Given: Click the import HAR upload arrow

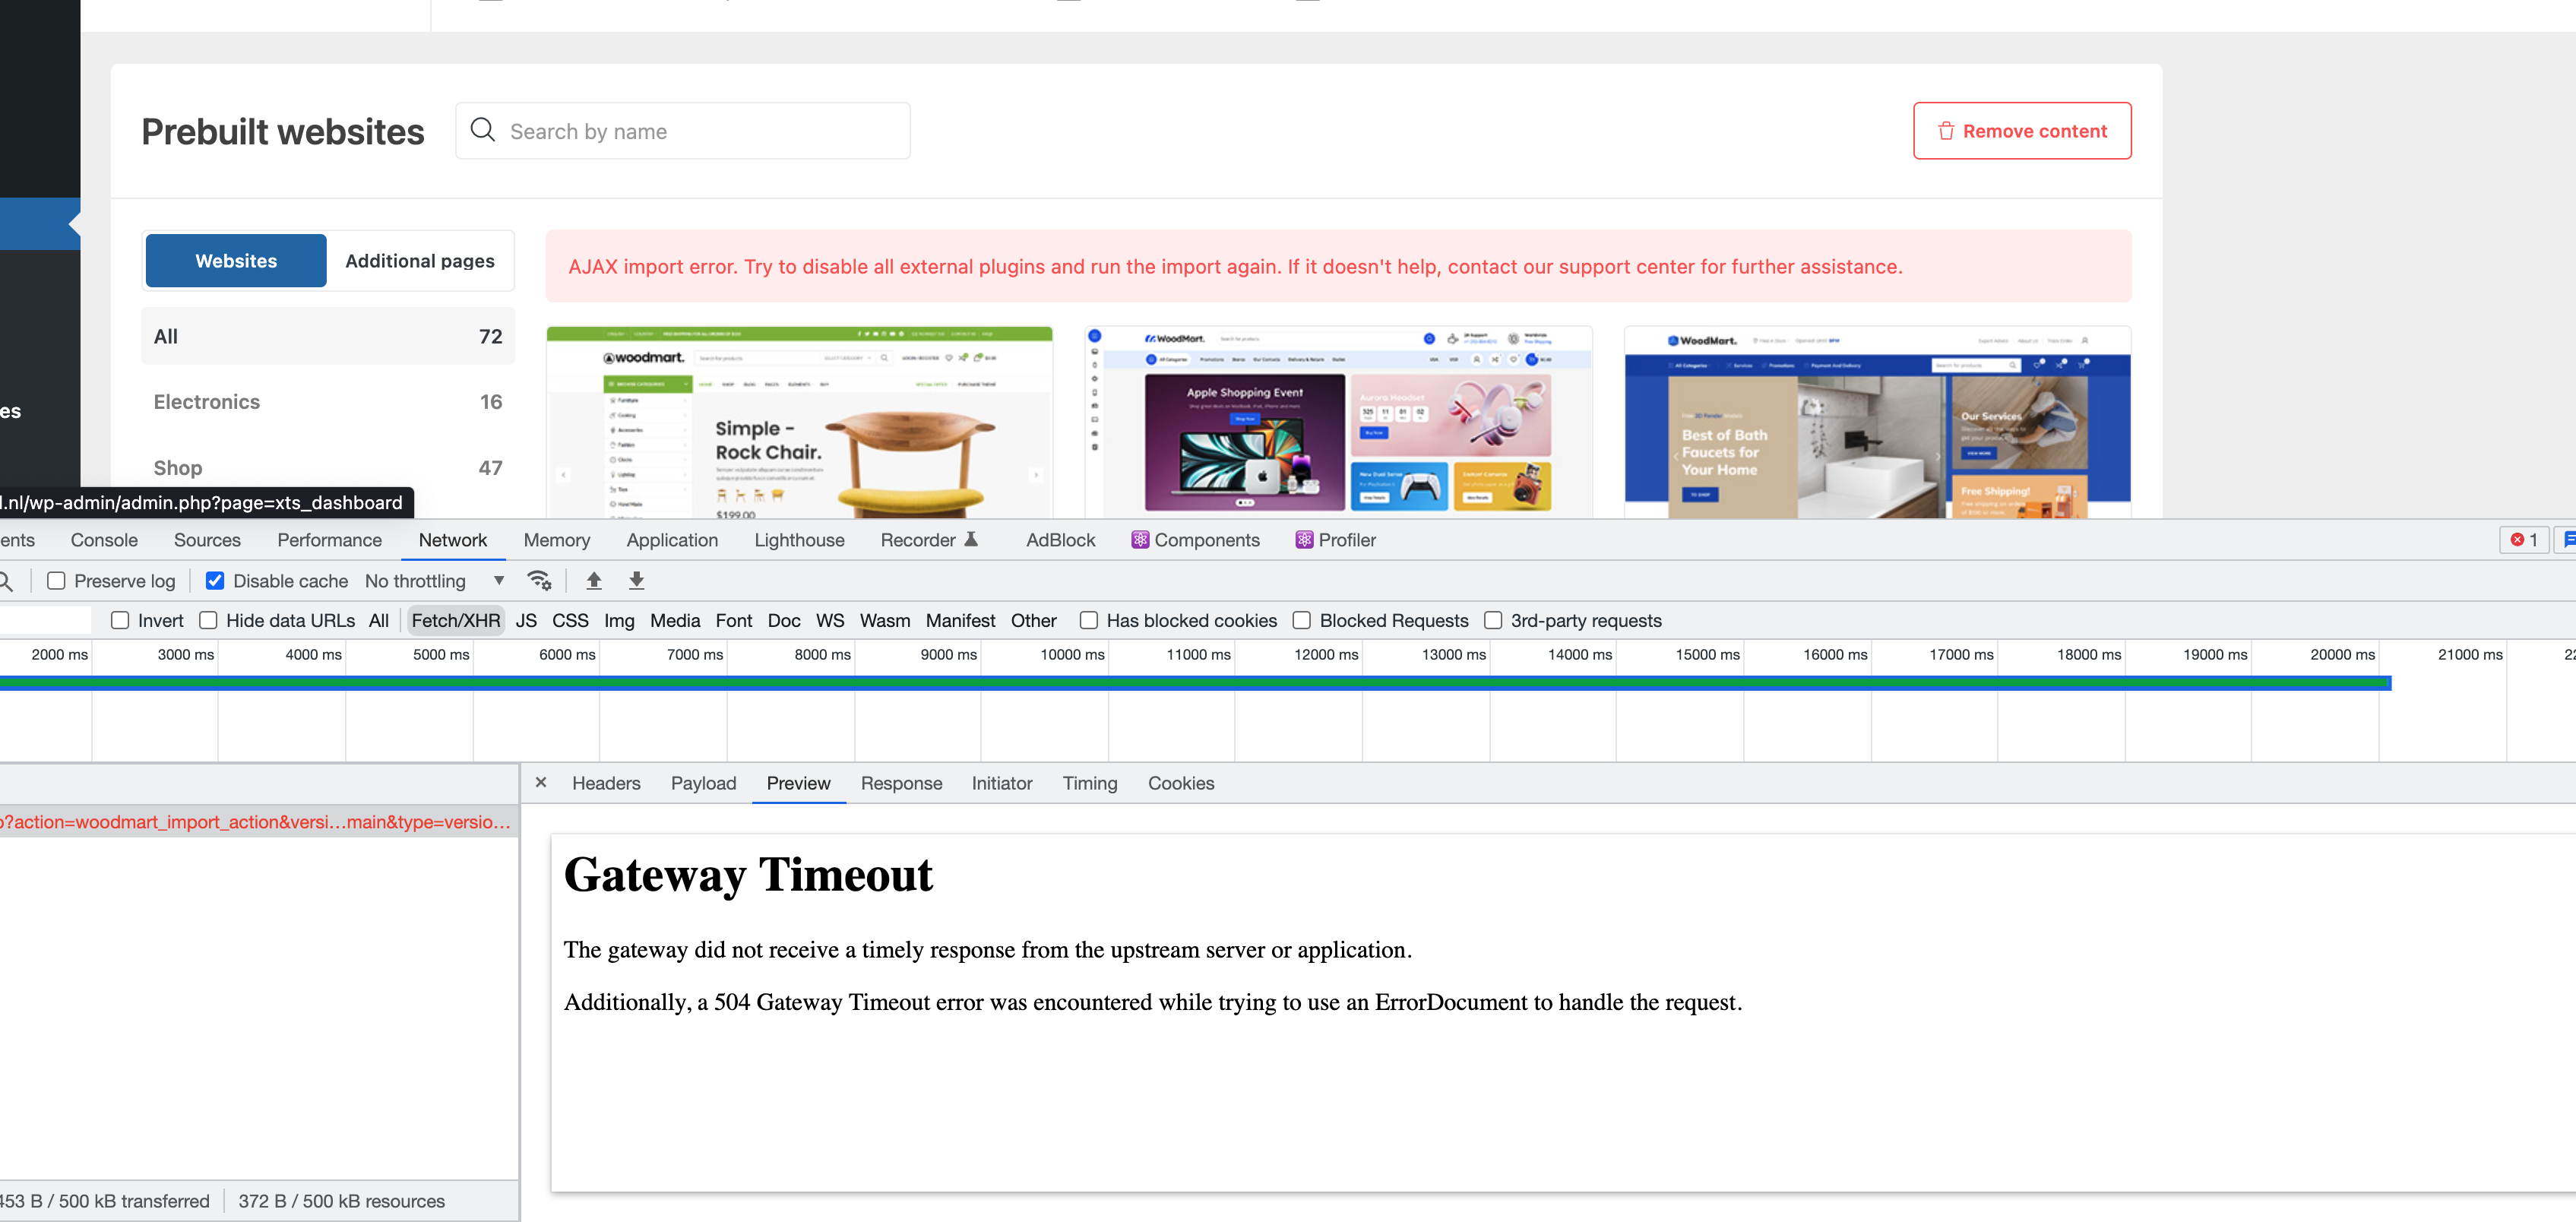Looking at the screenshot, I should pyautogui.click(x=594, y=580).
